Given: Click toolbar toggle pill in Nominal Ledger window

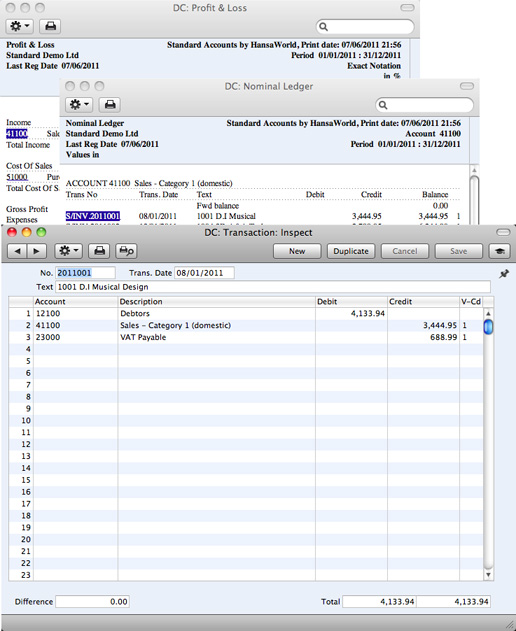Looking at the screenshot, I should click(x=466, y=86).
